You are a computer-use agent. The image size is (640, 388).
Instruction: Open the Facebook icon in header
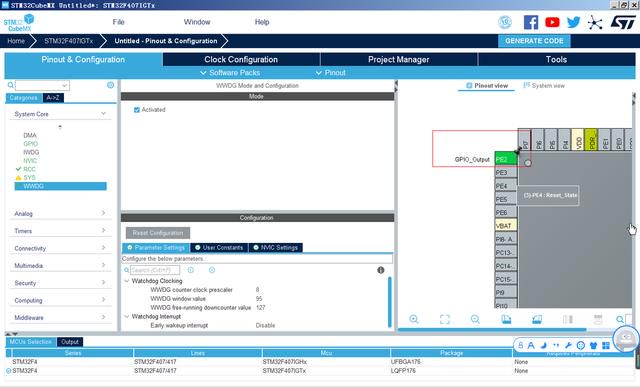(531, 22)
